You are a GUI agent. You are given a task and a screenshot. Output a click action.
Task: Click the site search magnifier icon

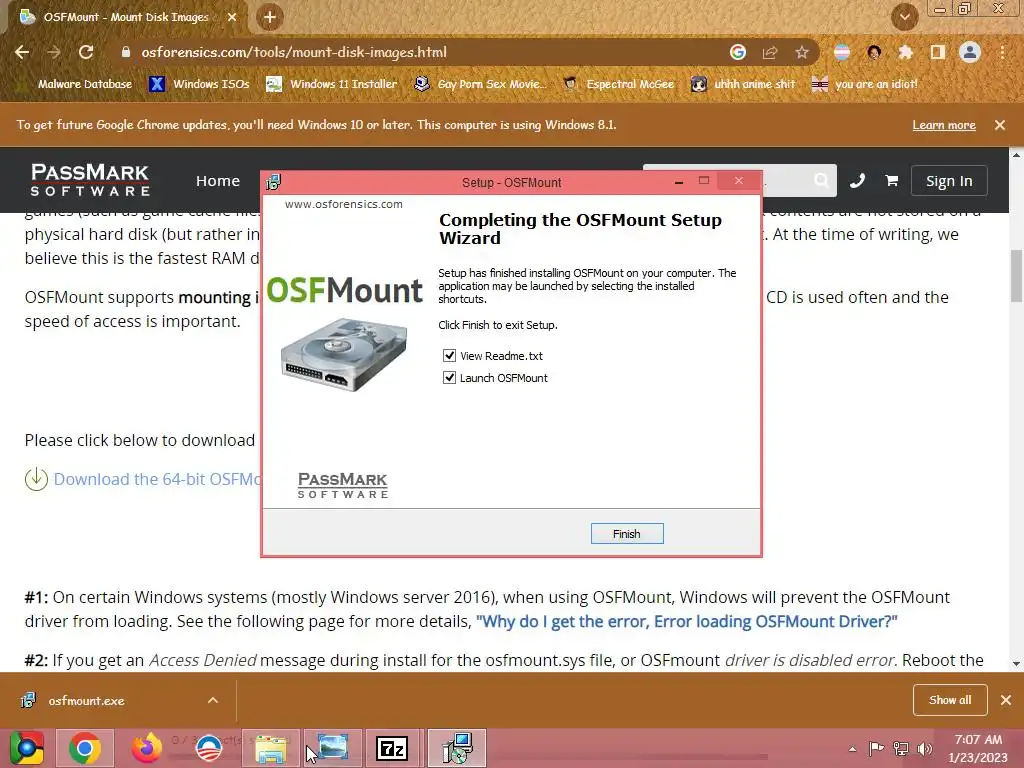[x=822, y=180]
